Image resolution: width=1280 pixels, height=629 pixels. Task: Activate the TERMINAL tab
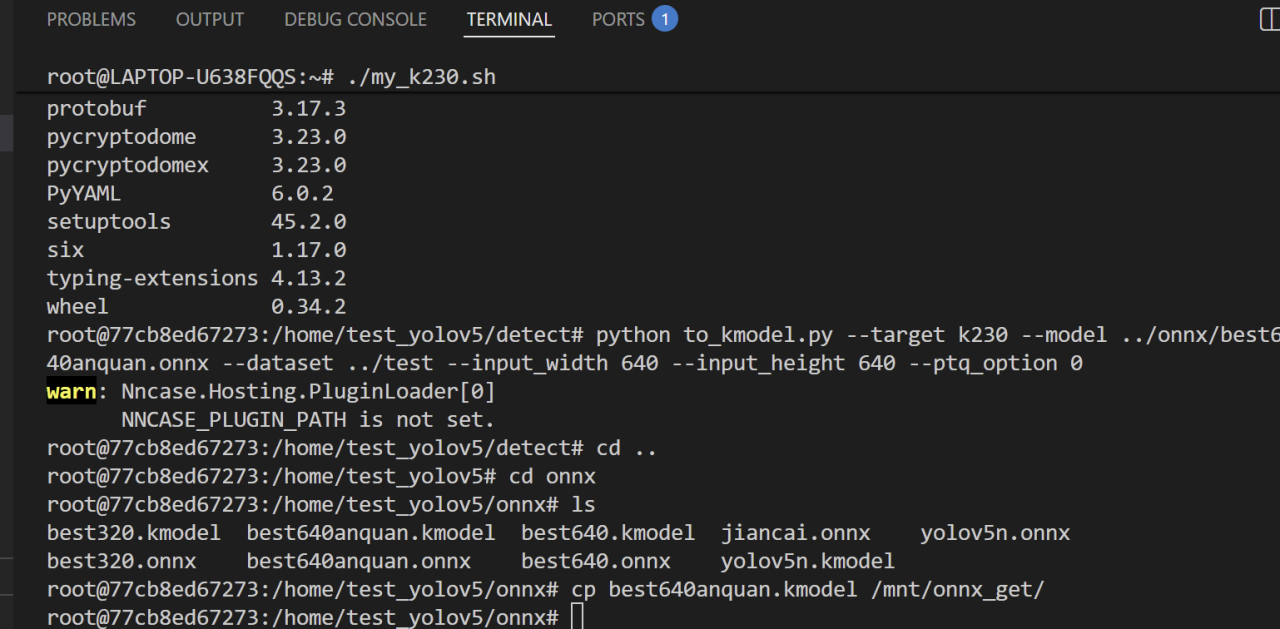coord(509,19)
